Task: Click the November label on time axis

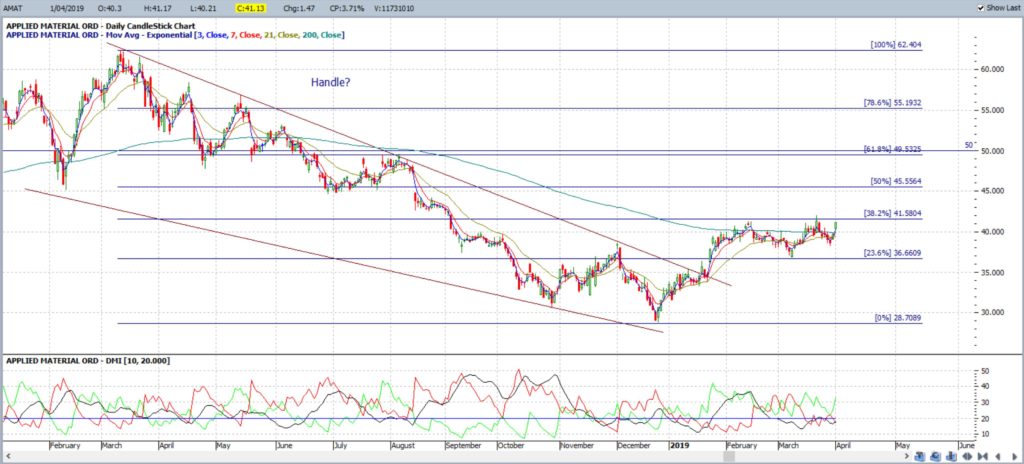Action: coord(578,445)
